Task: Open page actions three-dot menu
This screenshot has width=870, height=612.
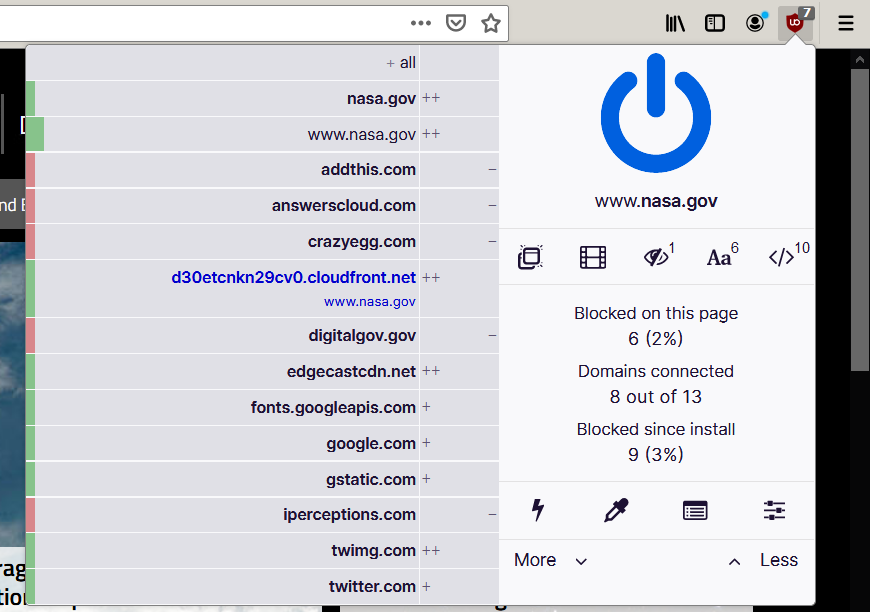Action: 421,23
